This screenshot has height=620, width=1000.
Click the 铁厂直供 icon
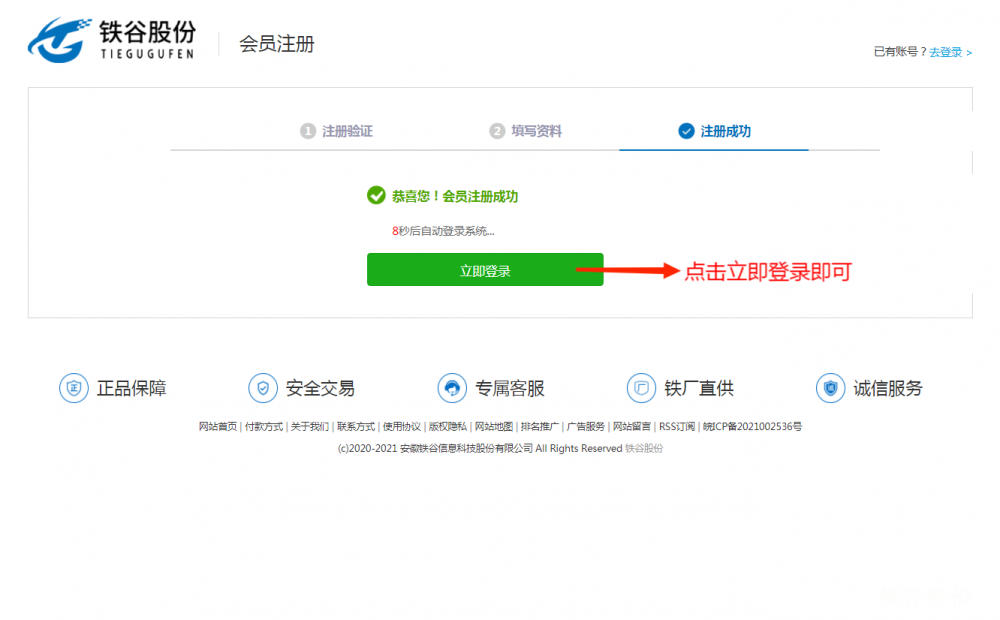pyautogui.click(x=641, y=388)
